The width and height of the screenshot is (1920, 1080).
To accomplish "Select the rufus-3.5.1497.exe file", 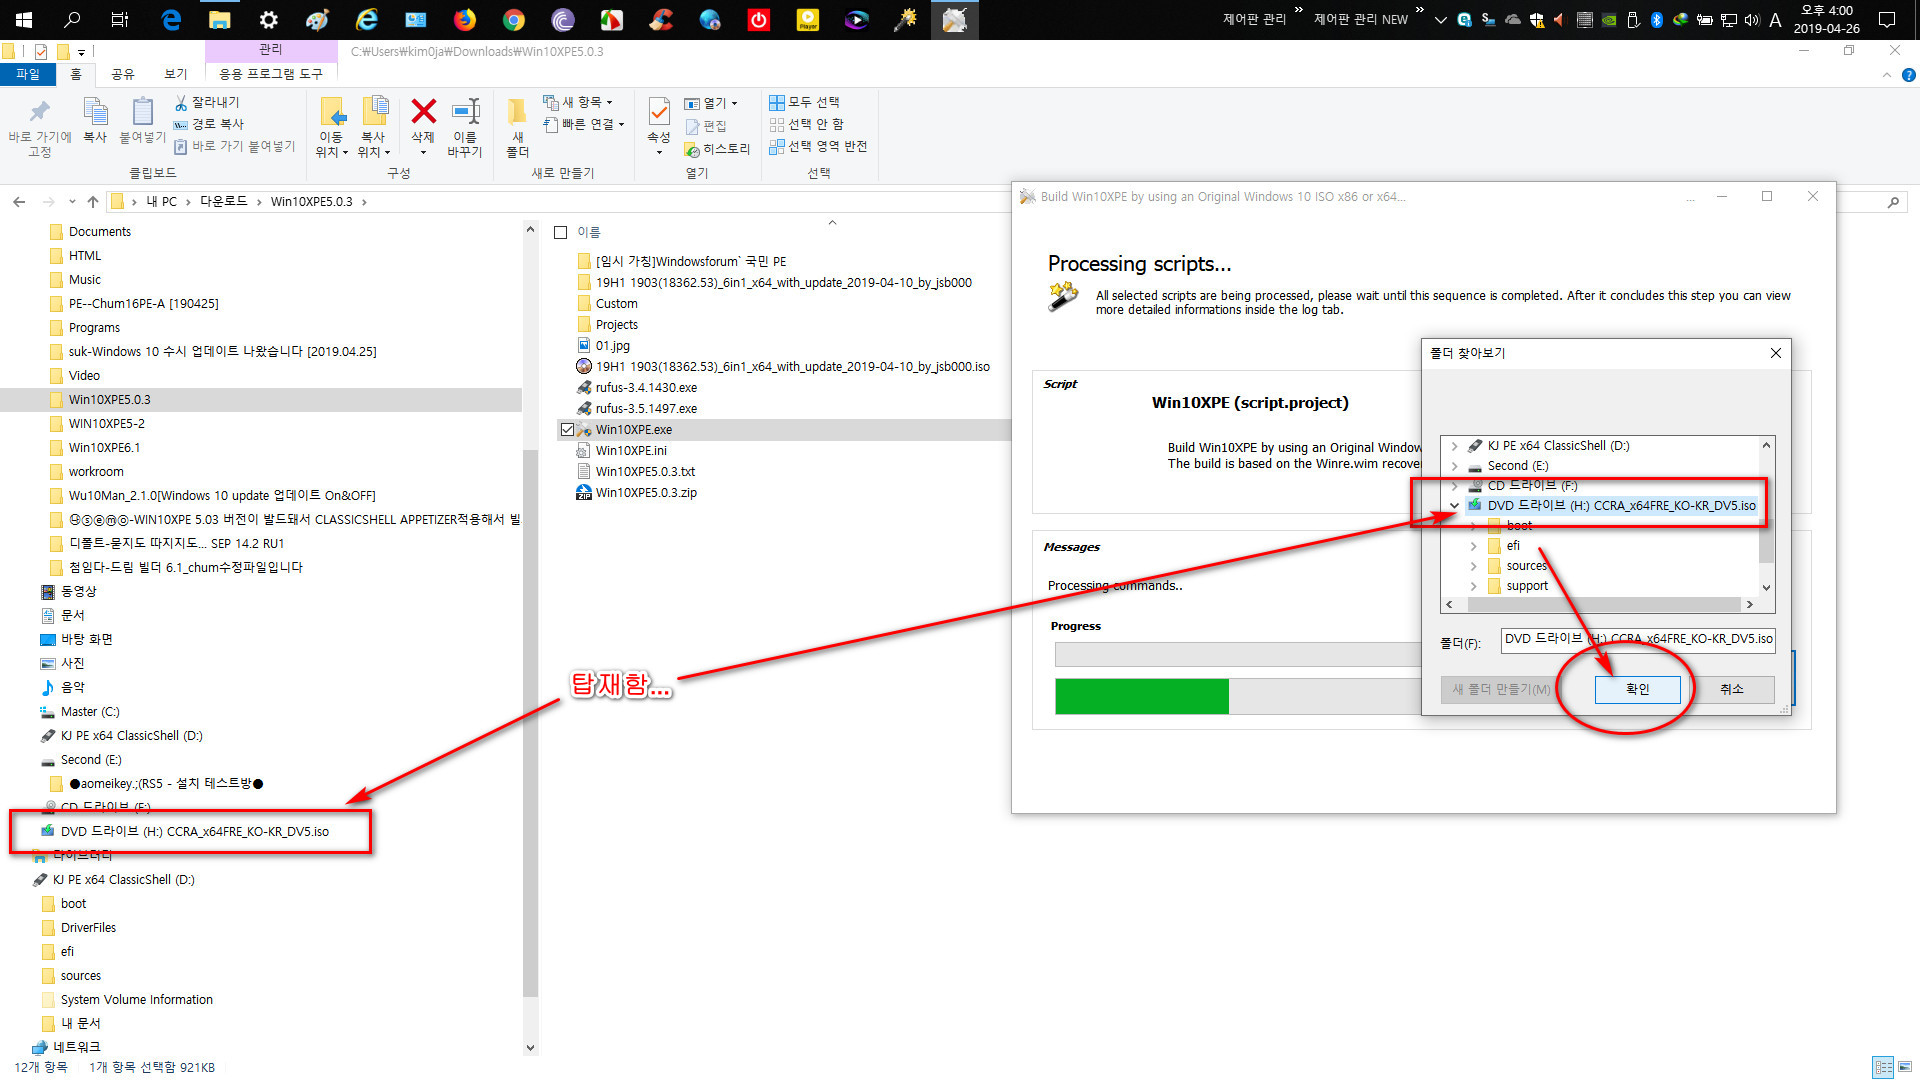I will point(646,408).
